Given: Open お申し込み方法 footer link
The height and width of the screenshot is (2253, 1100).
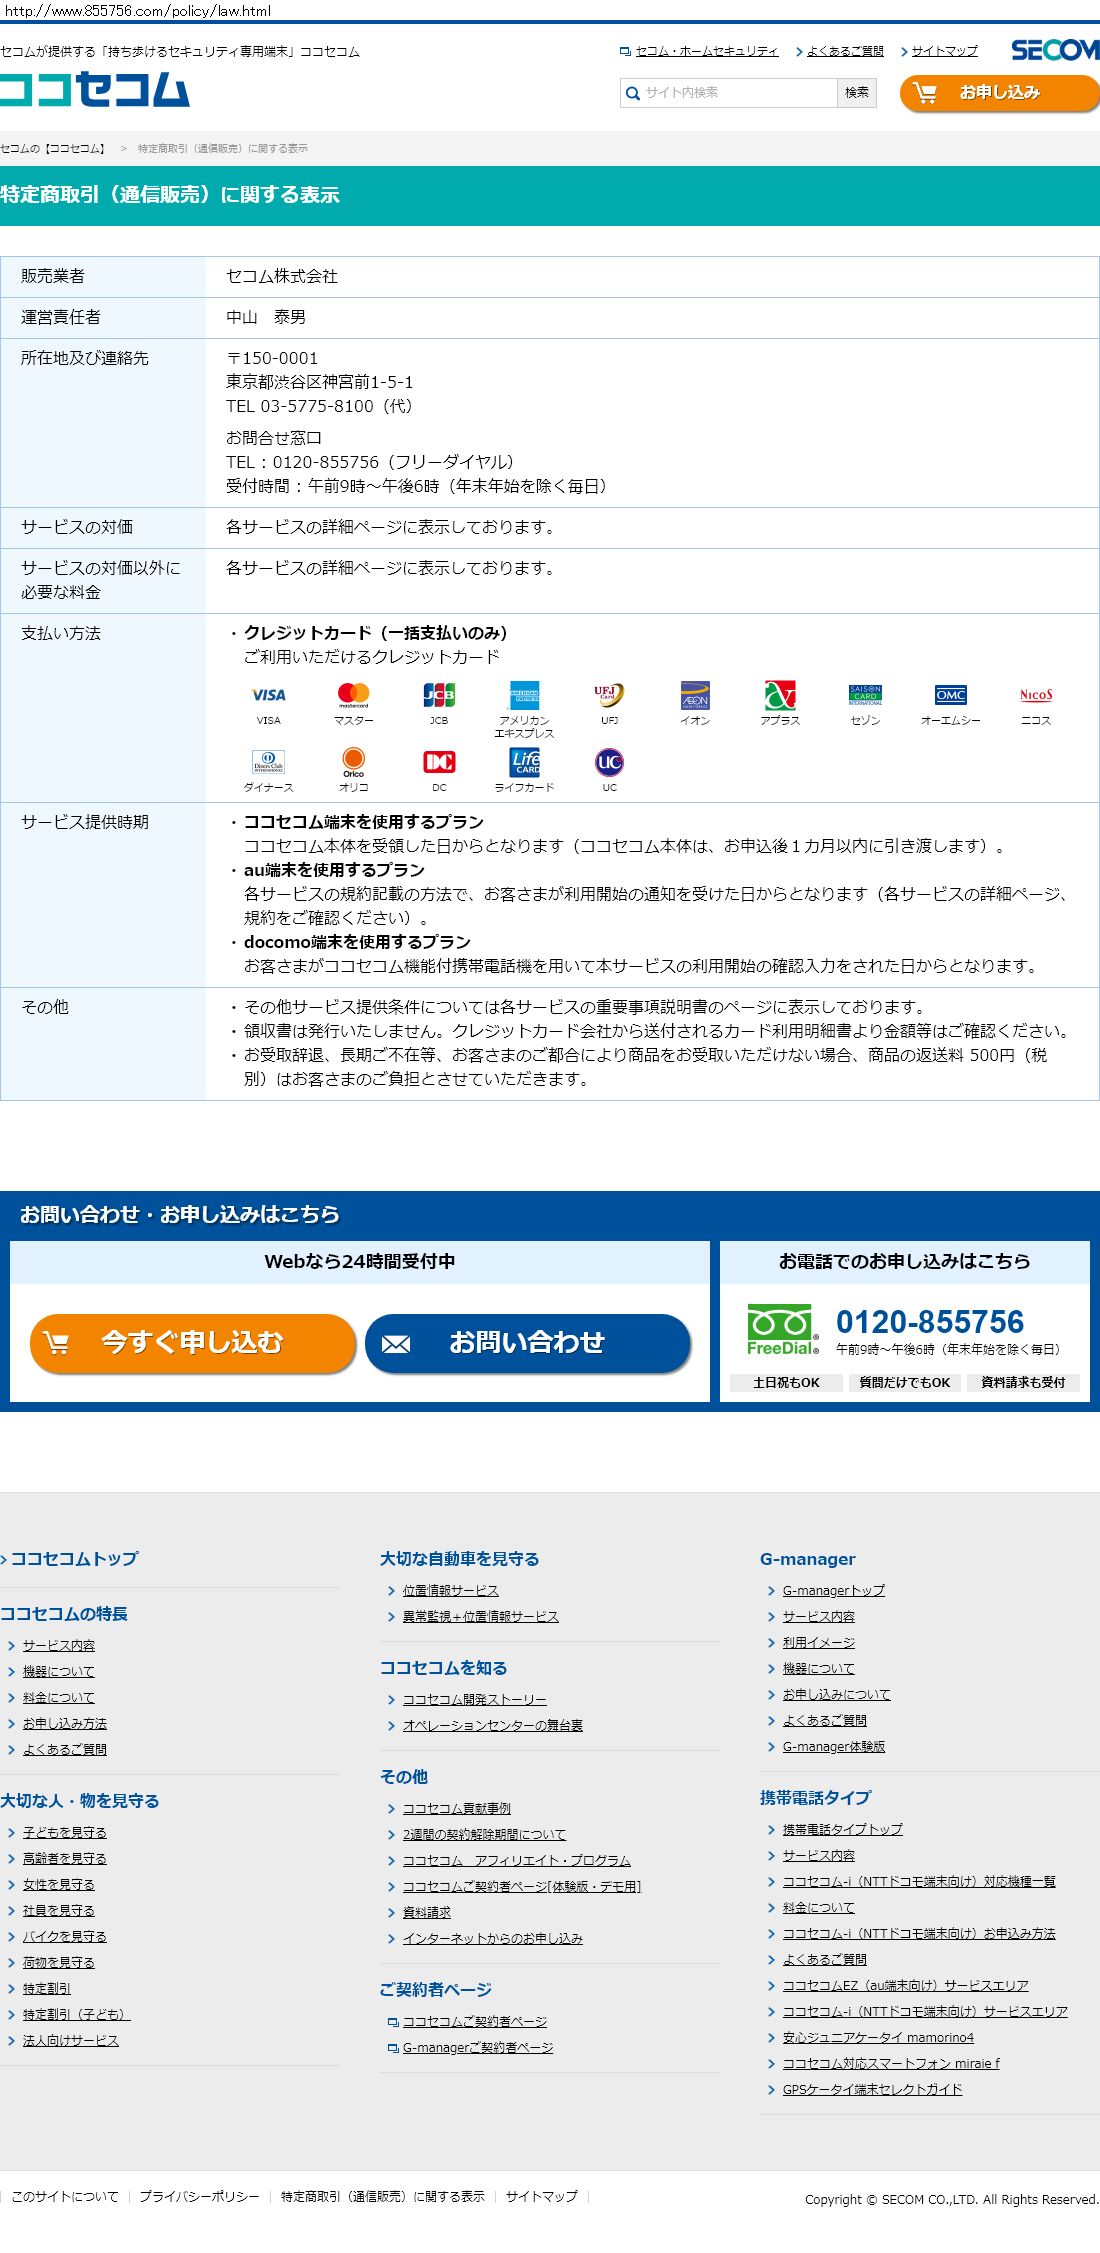Looking at the screenshot, I should click(x=64, y=1723).
